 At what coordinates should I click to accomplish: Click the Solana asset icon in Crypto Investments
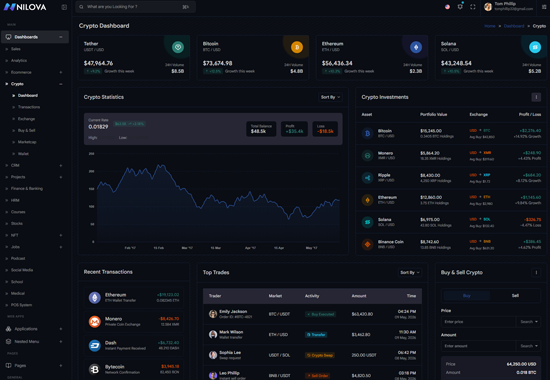click(368, 222)
